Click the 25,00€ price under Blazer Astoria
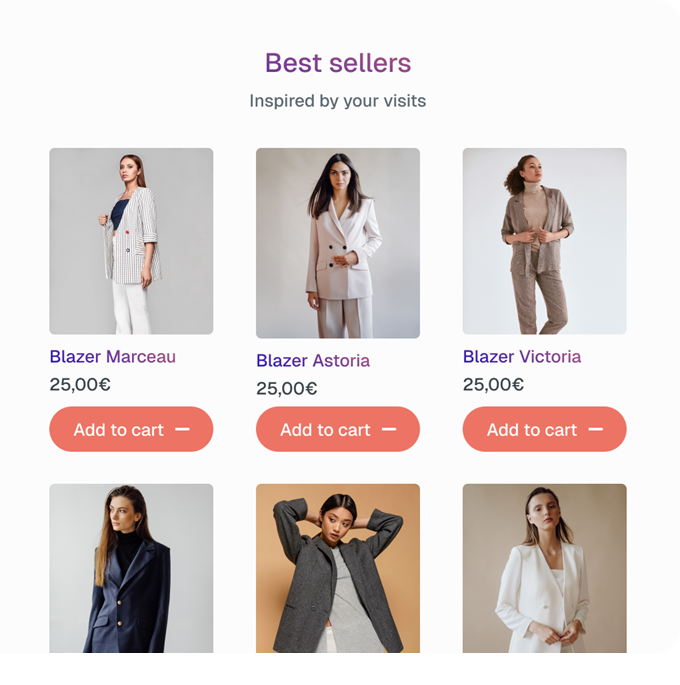Viewport: 680px width, 685px height. [x=287, y=388]
